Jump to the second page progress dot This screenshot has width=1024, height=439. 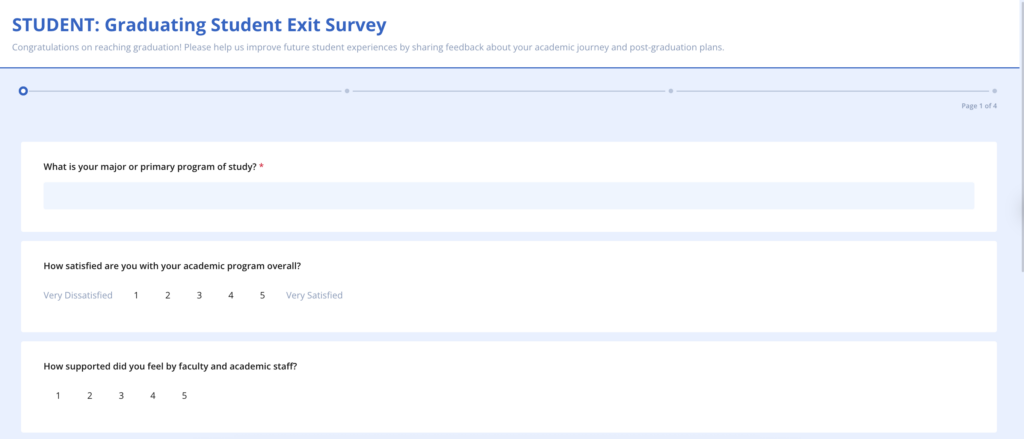pos(347,91)
